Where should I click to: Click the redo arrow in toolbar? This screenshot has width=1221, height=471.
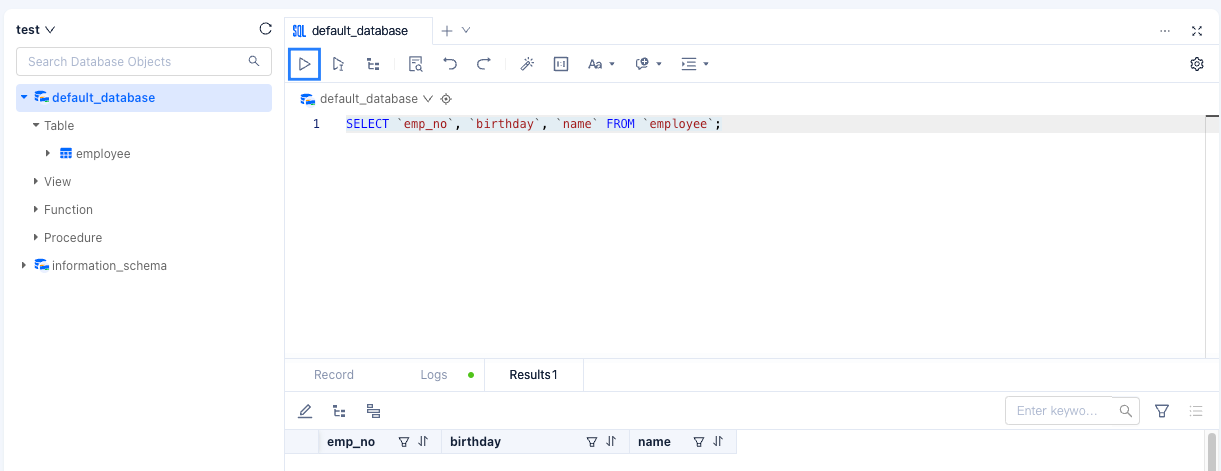(x=484, y=64)
